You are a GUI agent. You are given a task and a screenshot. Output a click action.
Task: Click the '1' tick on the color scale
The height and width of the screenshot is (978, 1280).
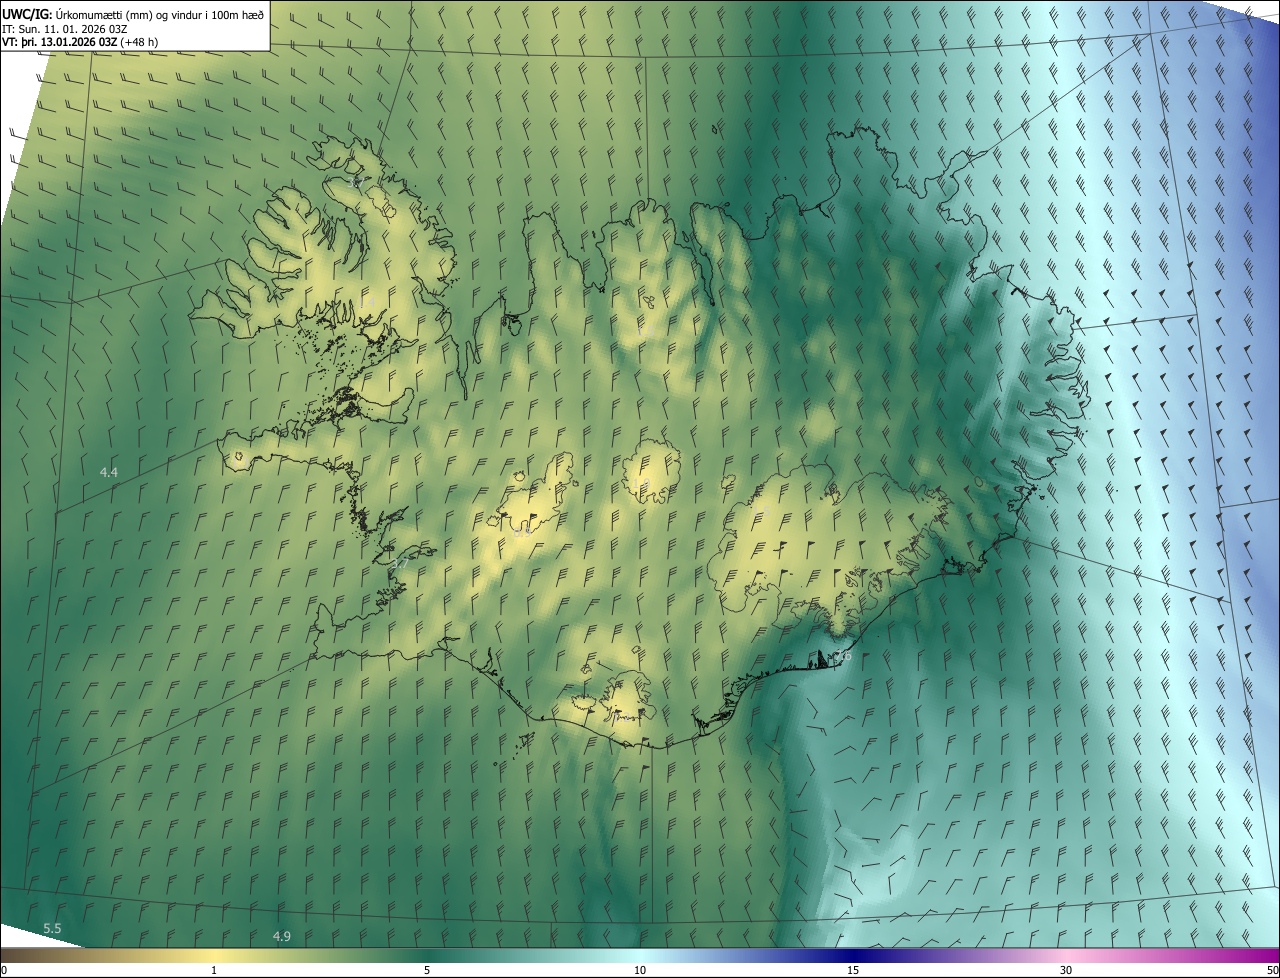pos(214,970)
